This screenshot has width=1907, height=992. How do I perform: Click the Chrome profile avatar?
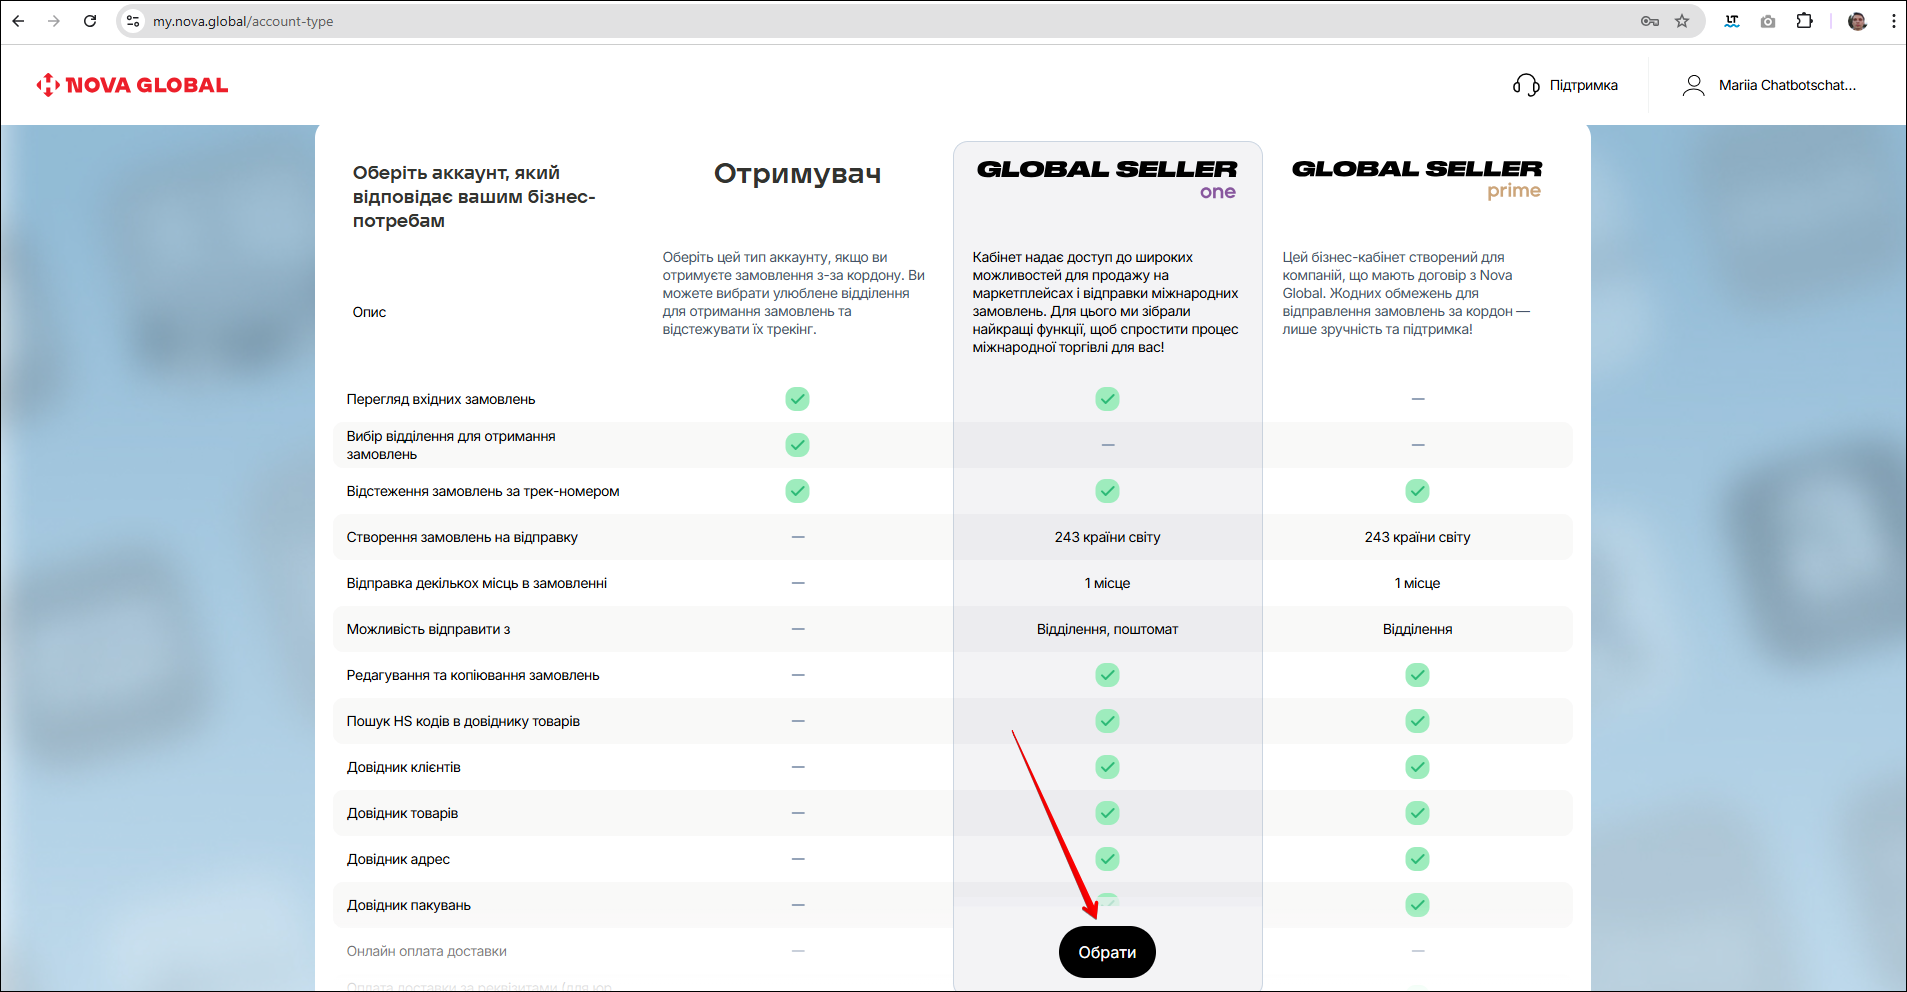click(1857, 21)
